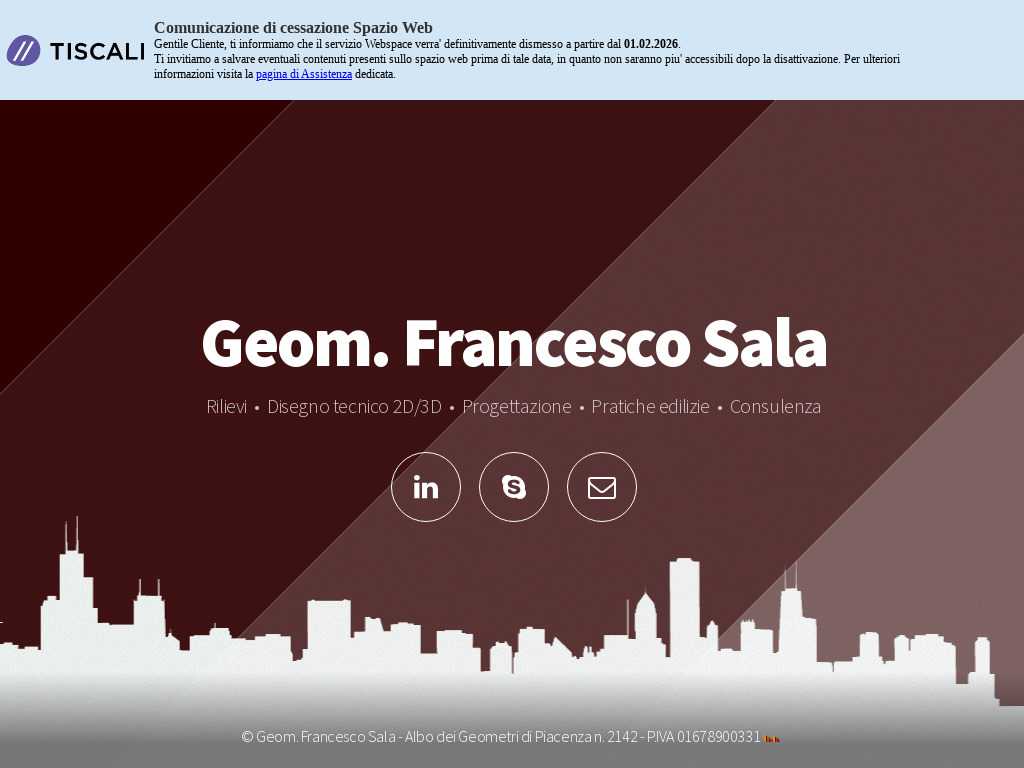Click the 'Comunicazione di cessazione Spazio Web' title

click(x=293, y=28)
